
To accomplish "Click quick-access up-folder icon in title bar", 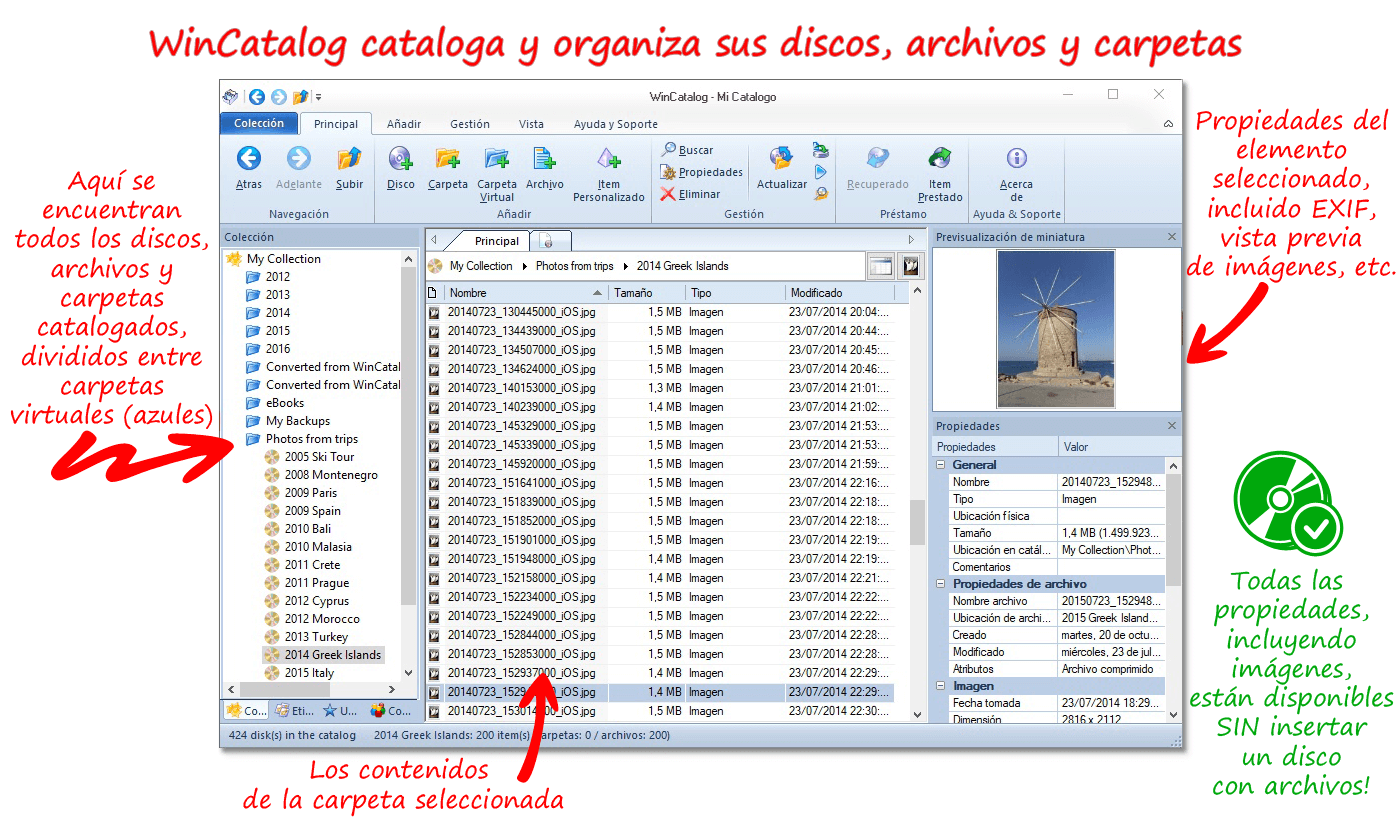I will click(300, 97).
